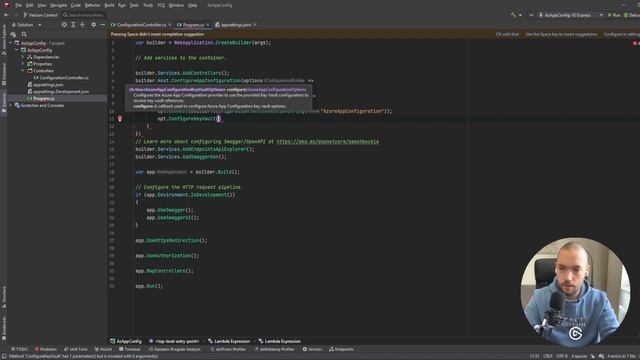Hide the Solution panel with minus icon

point(102,25)
